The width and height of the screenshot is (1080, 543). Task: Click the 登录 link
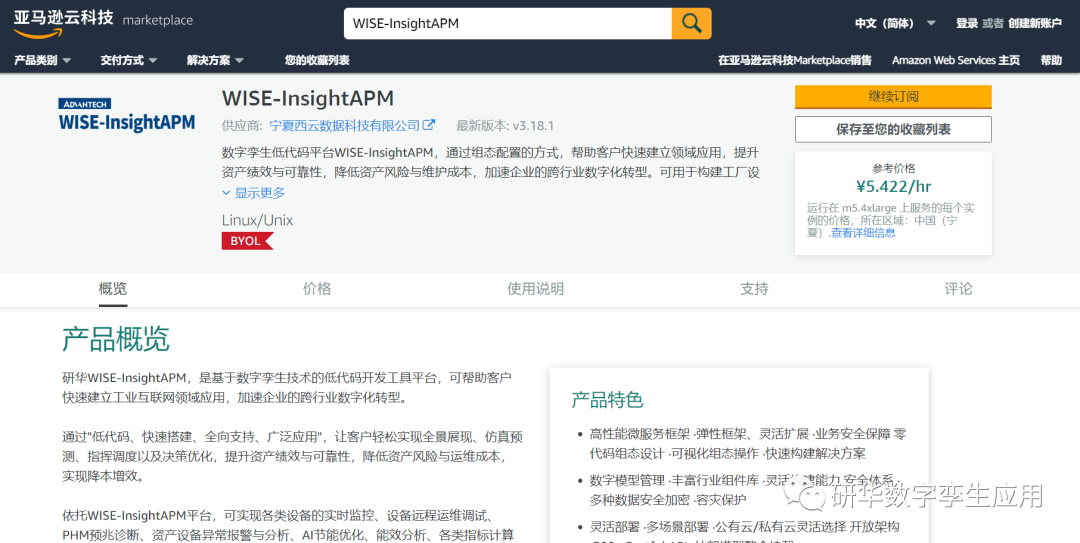point(966,23)
